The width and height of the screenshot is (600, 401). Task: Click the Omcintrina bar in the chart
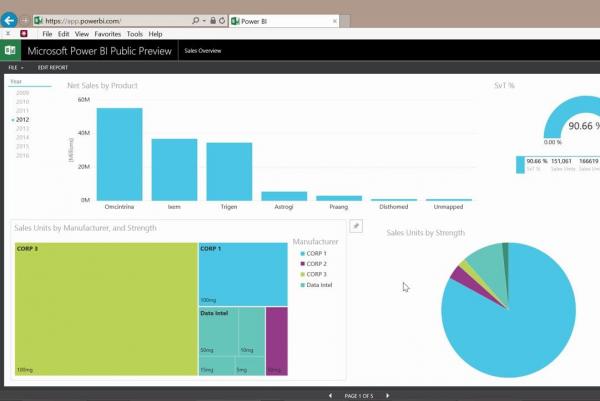[x=119, y=153]
